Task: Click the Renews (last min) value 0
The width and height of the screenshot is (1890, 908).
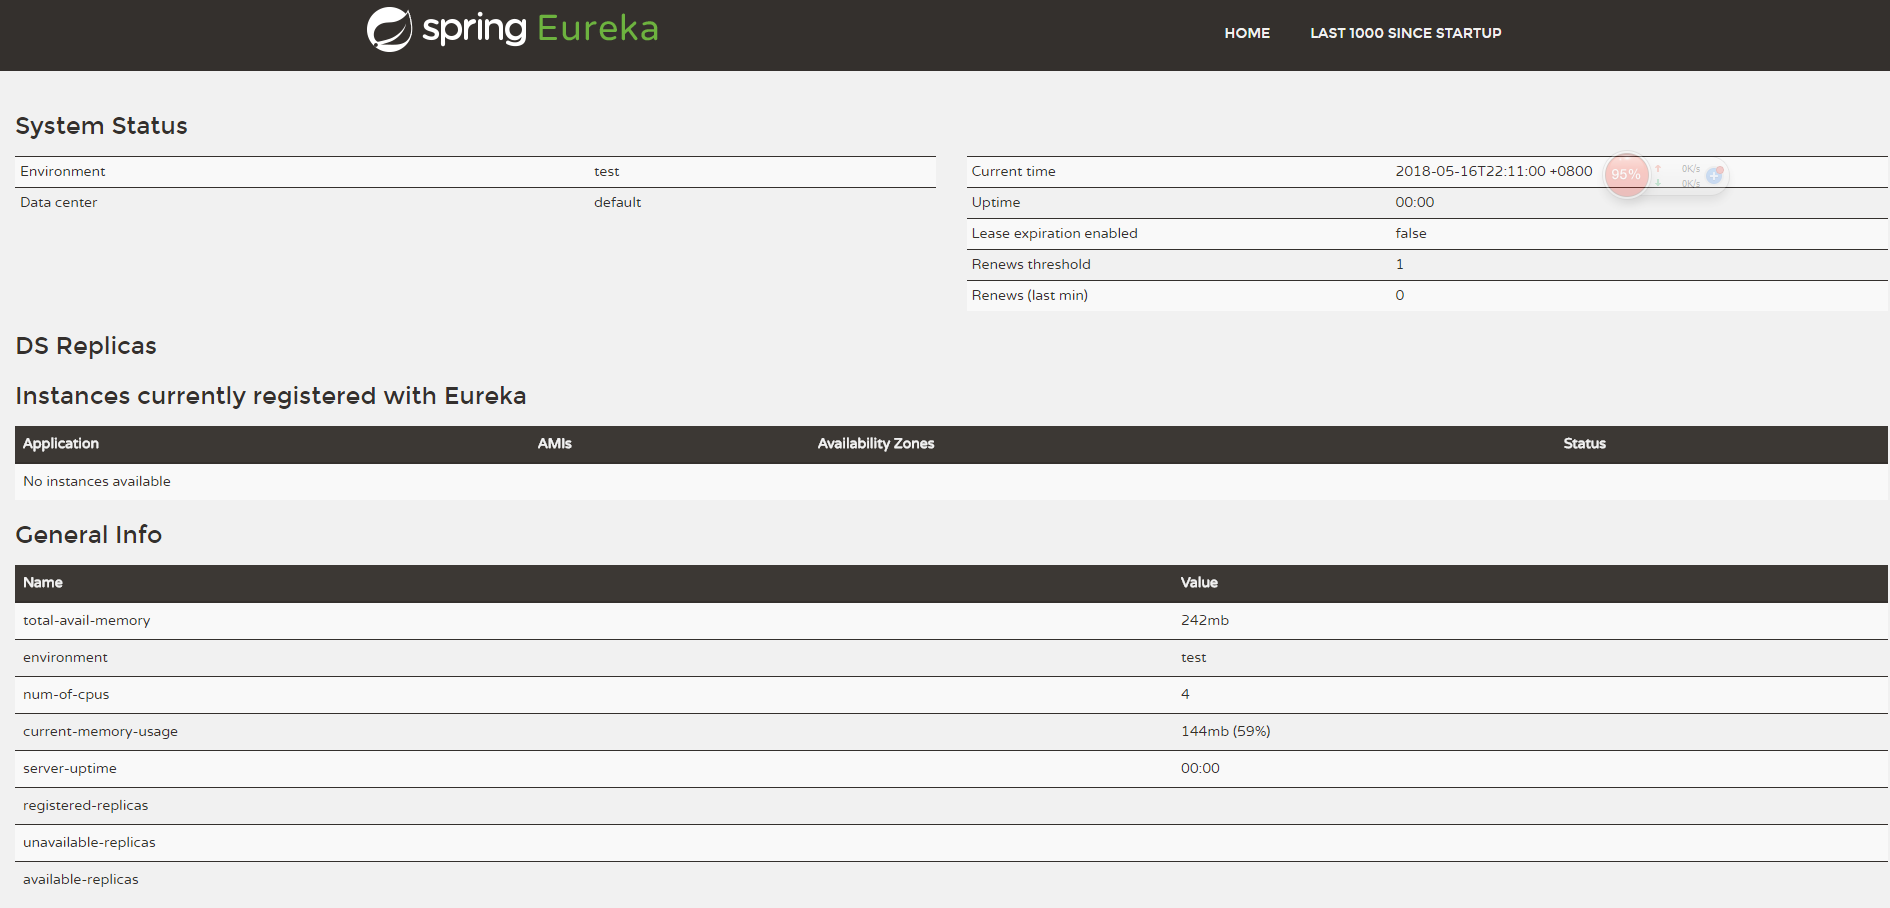Action: (x=1400, y=296)
